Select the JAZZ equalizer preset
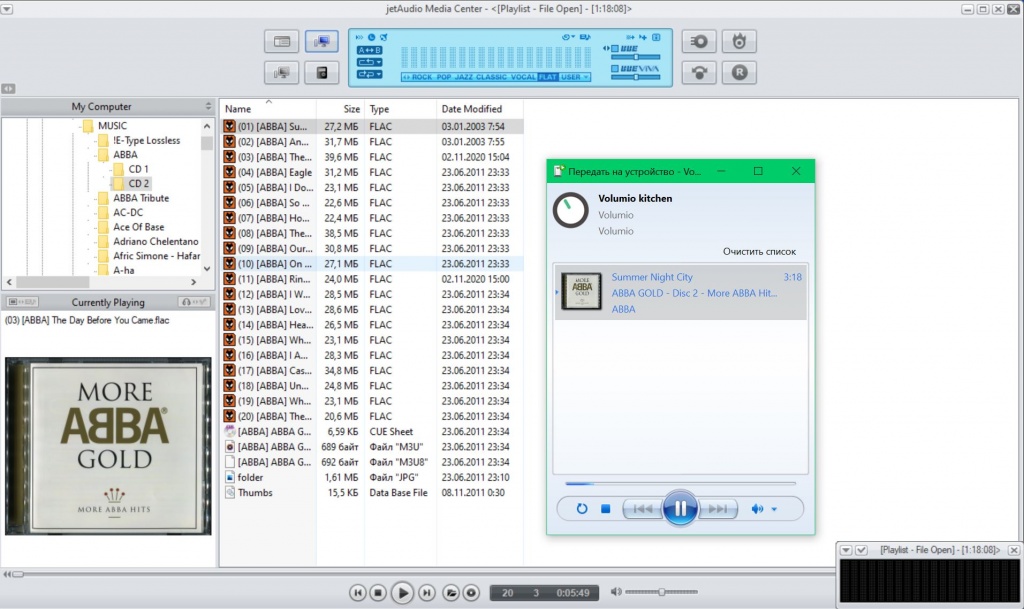The height and width of the screenshot is (609, 1024). point(464,77)
